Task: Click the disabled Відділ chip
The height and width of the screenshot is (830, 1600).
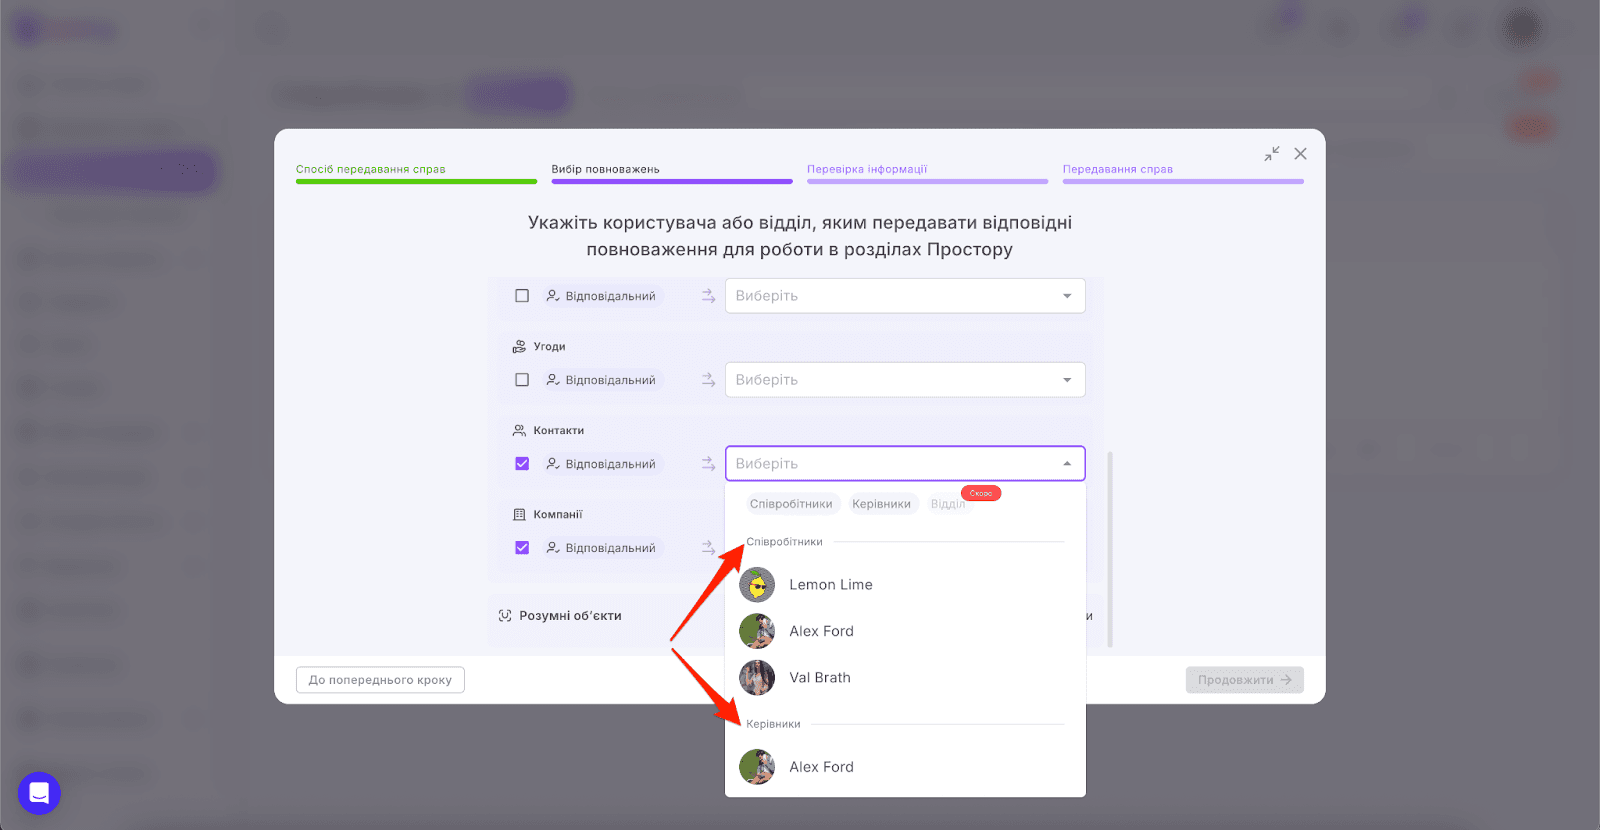Action: pyautogui.click(x=947, y=504)
